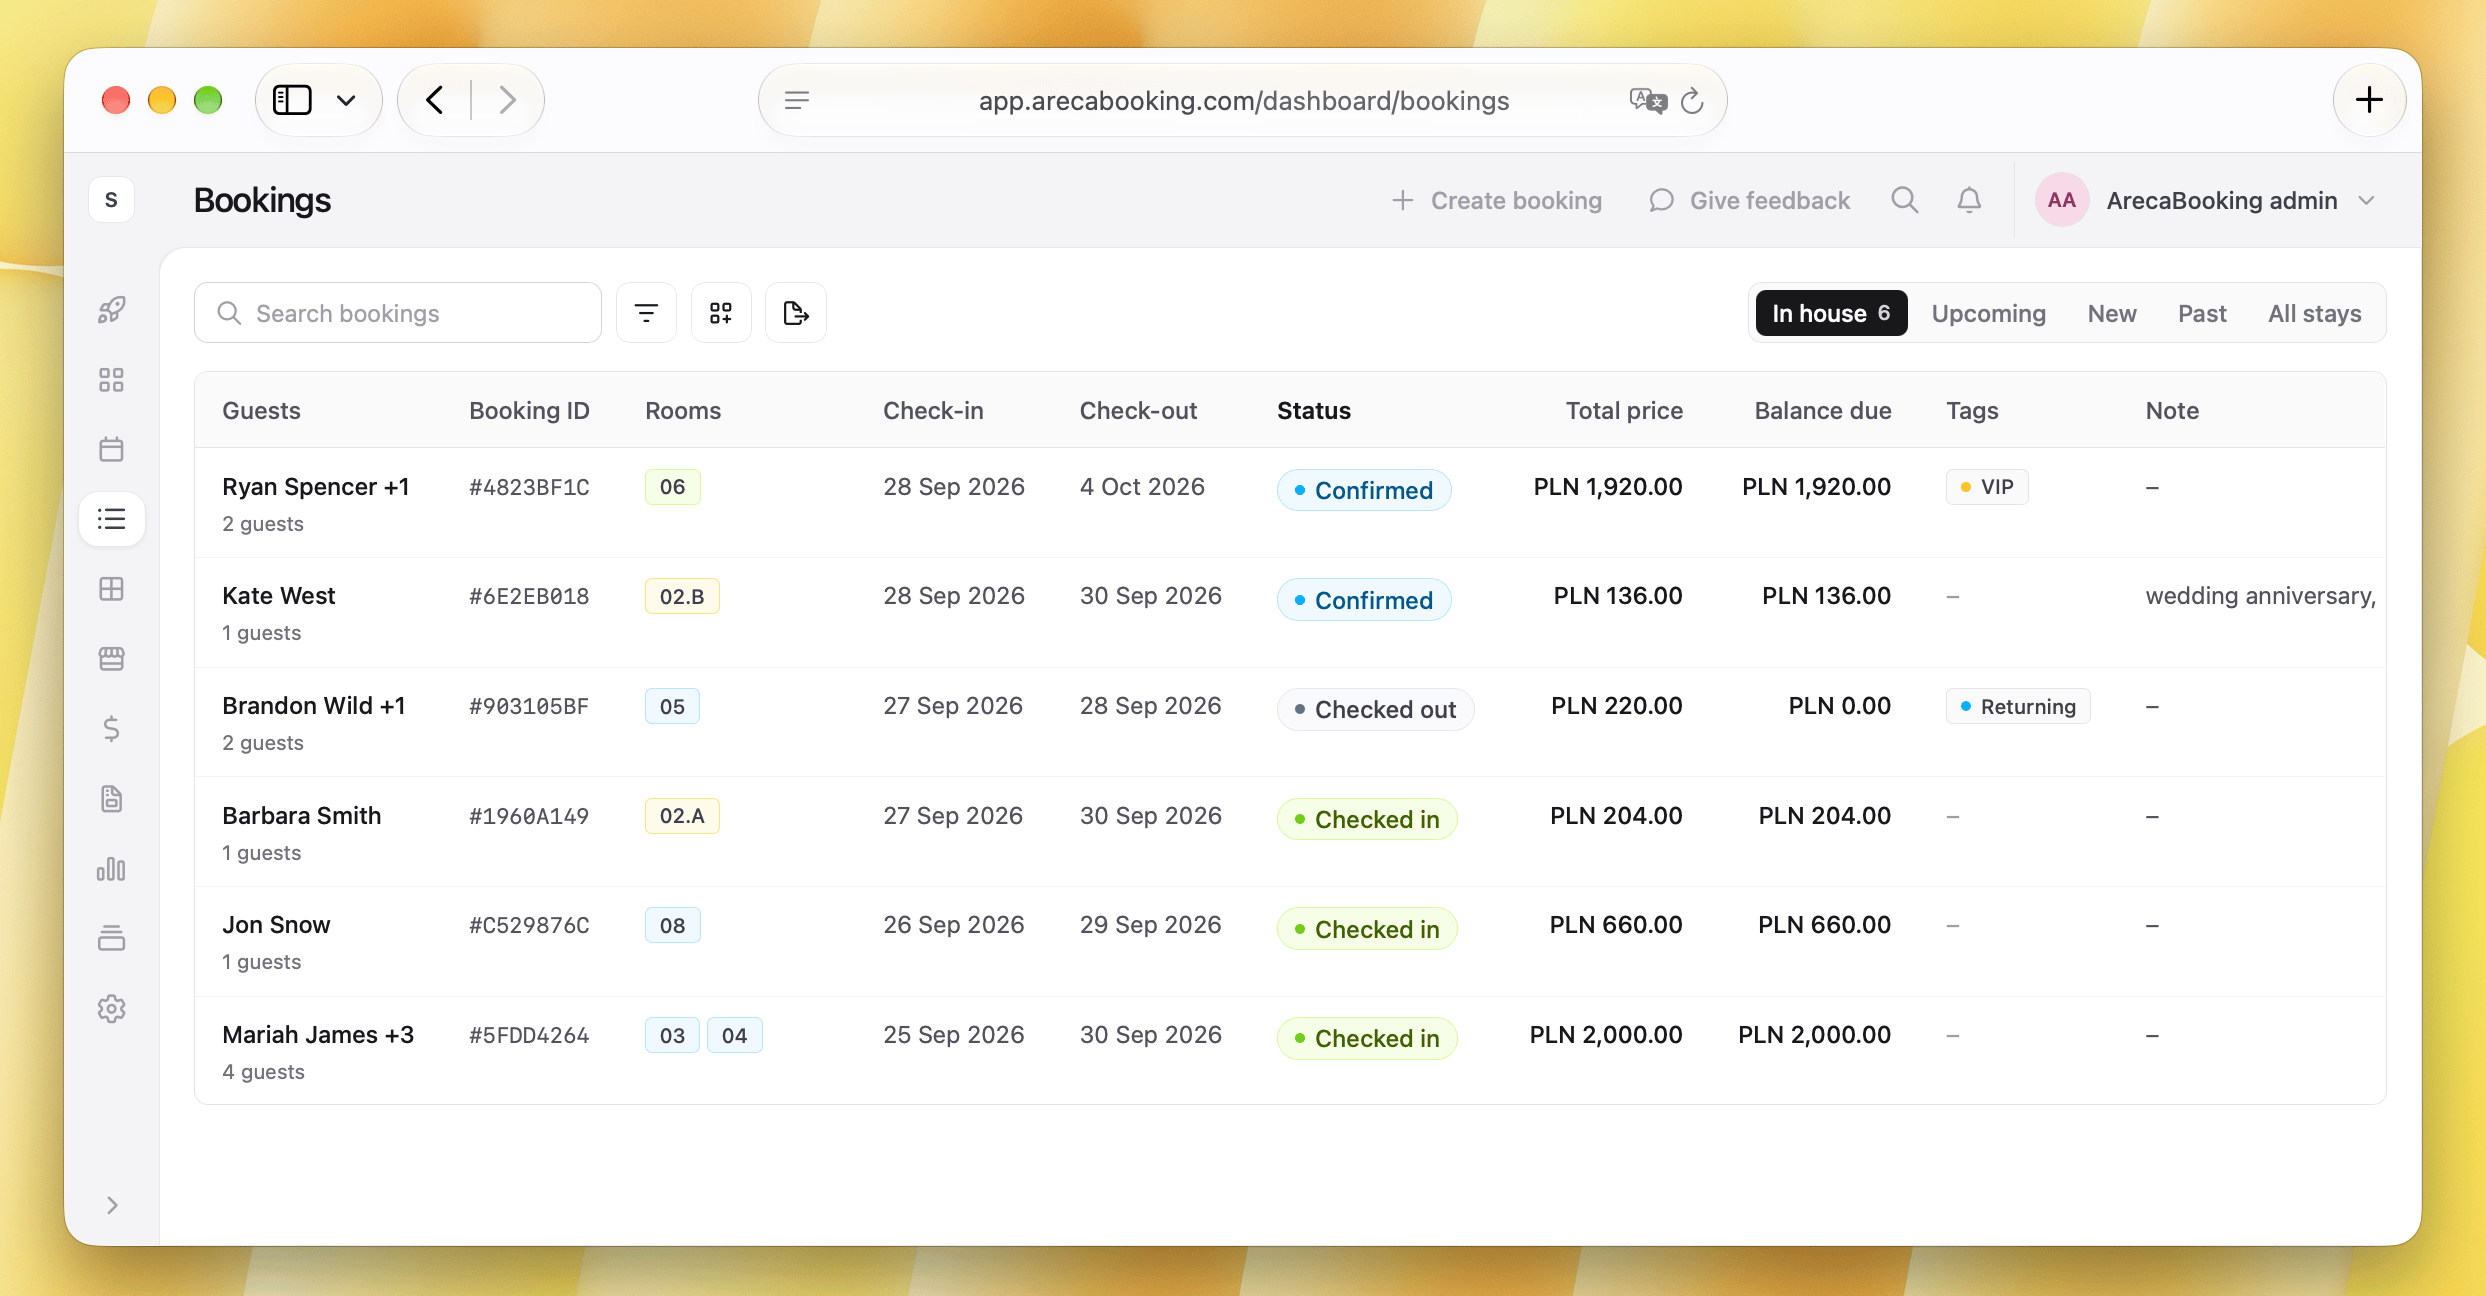
Task: Click the browser address bar URL
Action: tap(1243, 101)
